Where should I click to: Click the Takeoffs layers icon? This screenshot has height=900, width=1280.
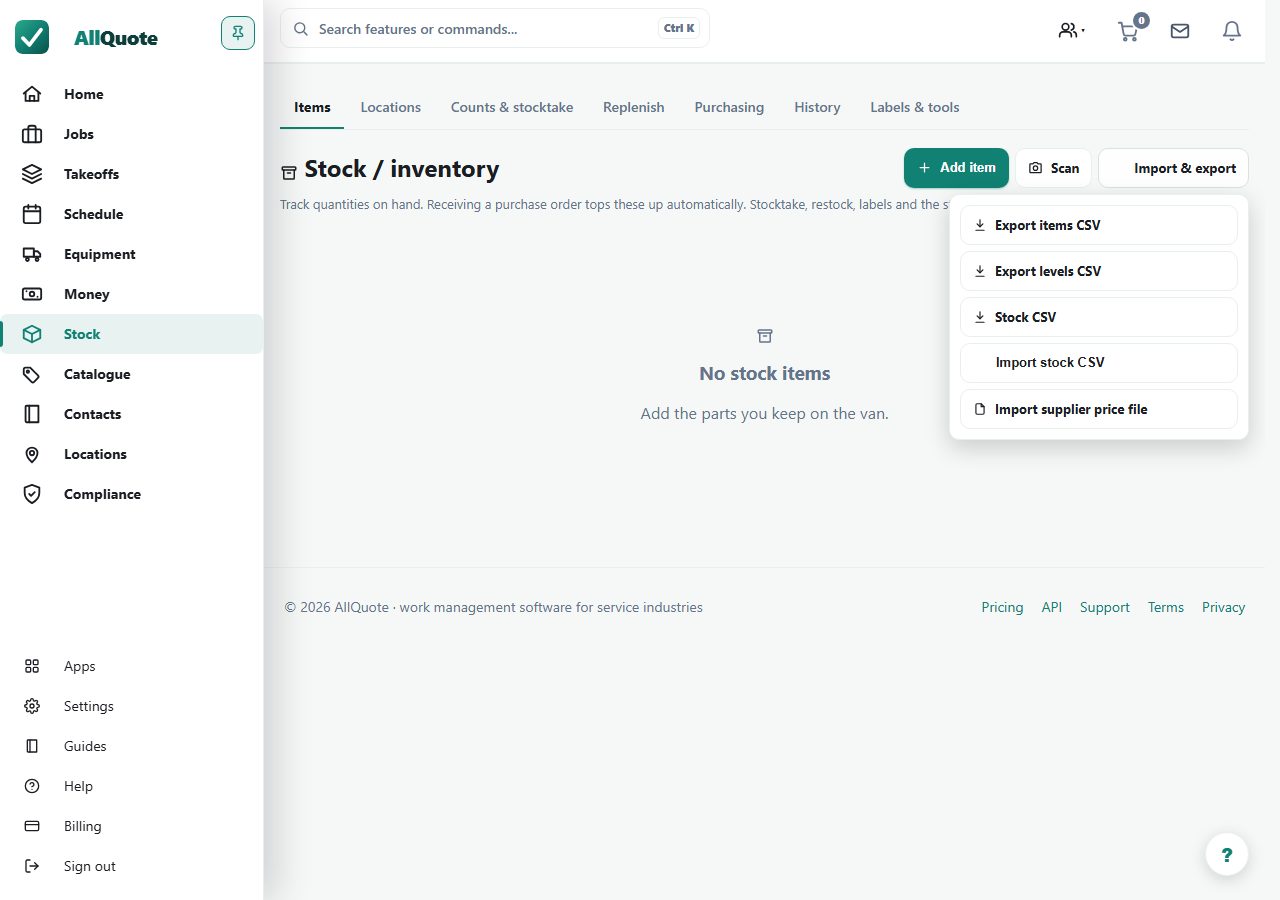point(32,174)
